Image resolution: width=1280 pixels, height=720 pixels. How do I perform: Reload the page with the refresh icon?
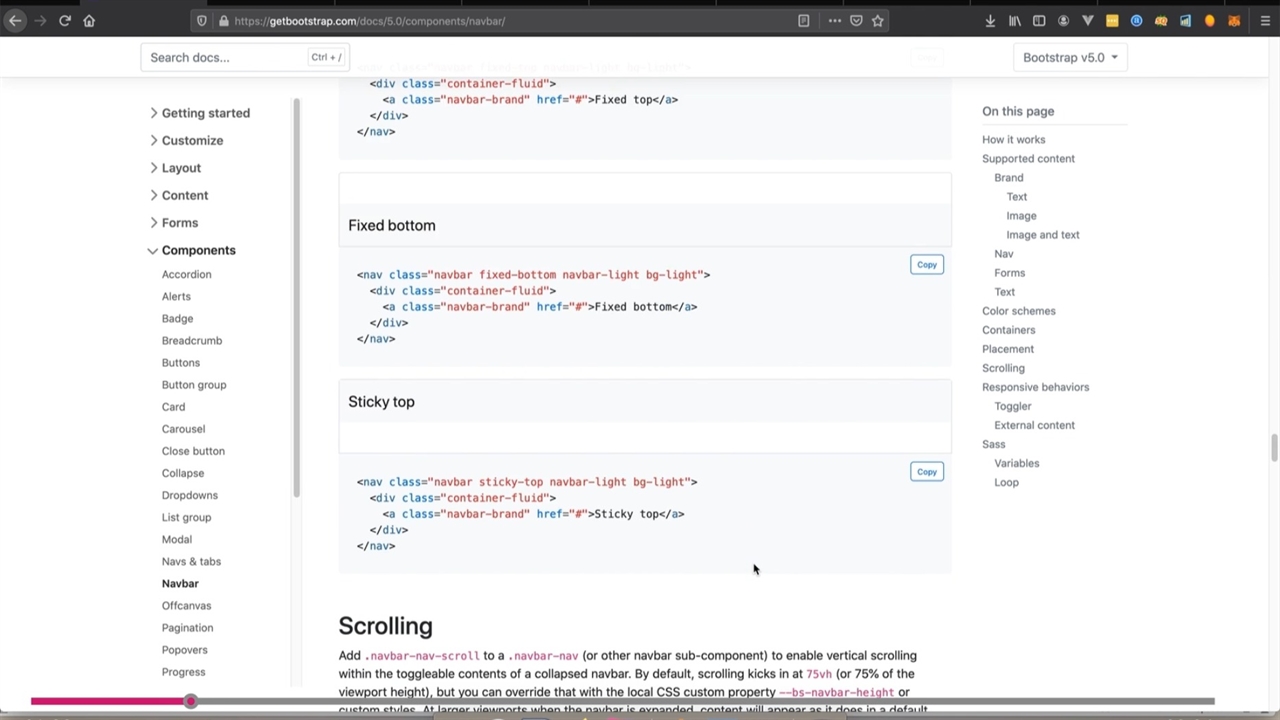pyautogui.click(x=64, y=21)
